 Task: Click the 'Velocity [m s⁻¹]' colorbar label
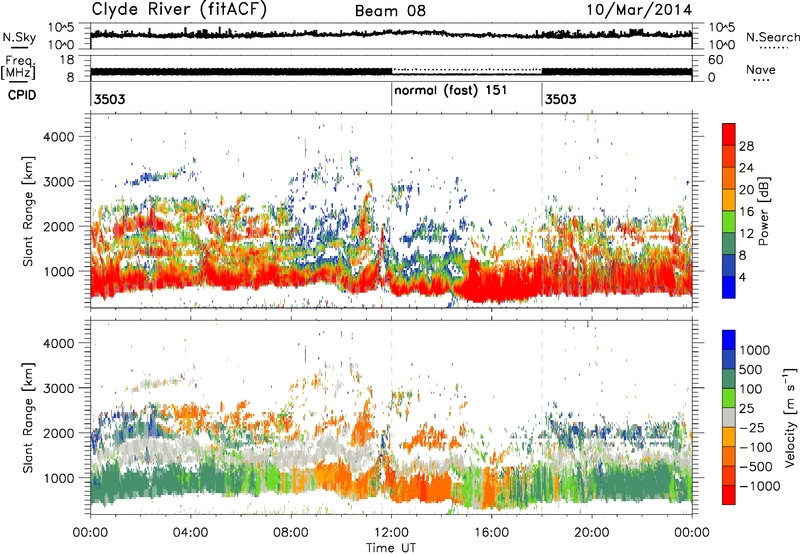coord(790,417)
